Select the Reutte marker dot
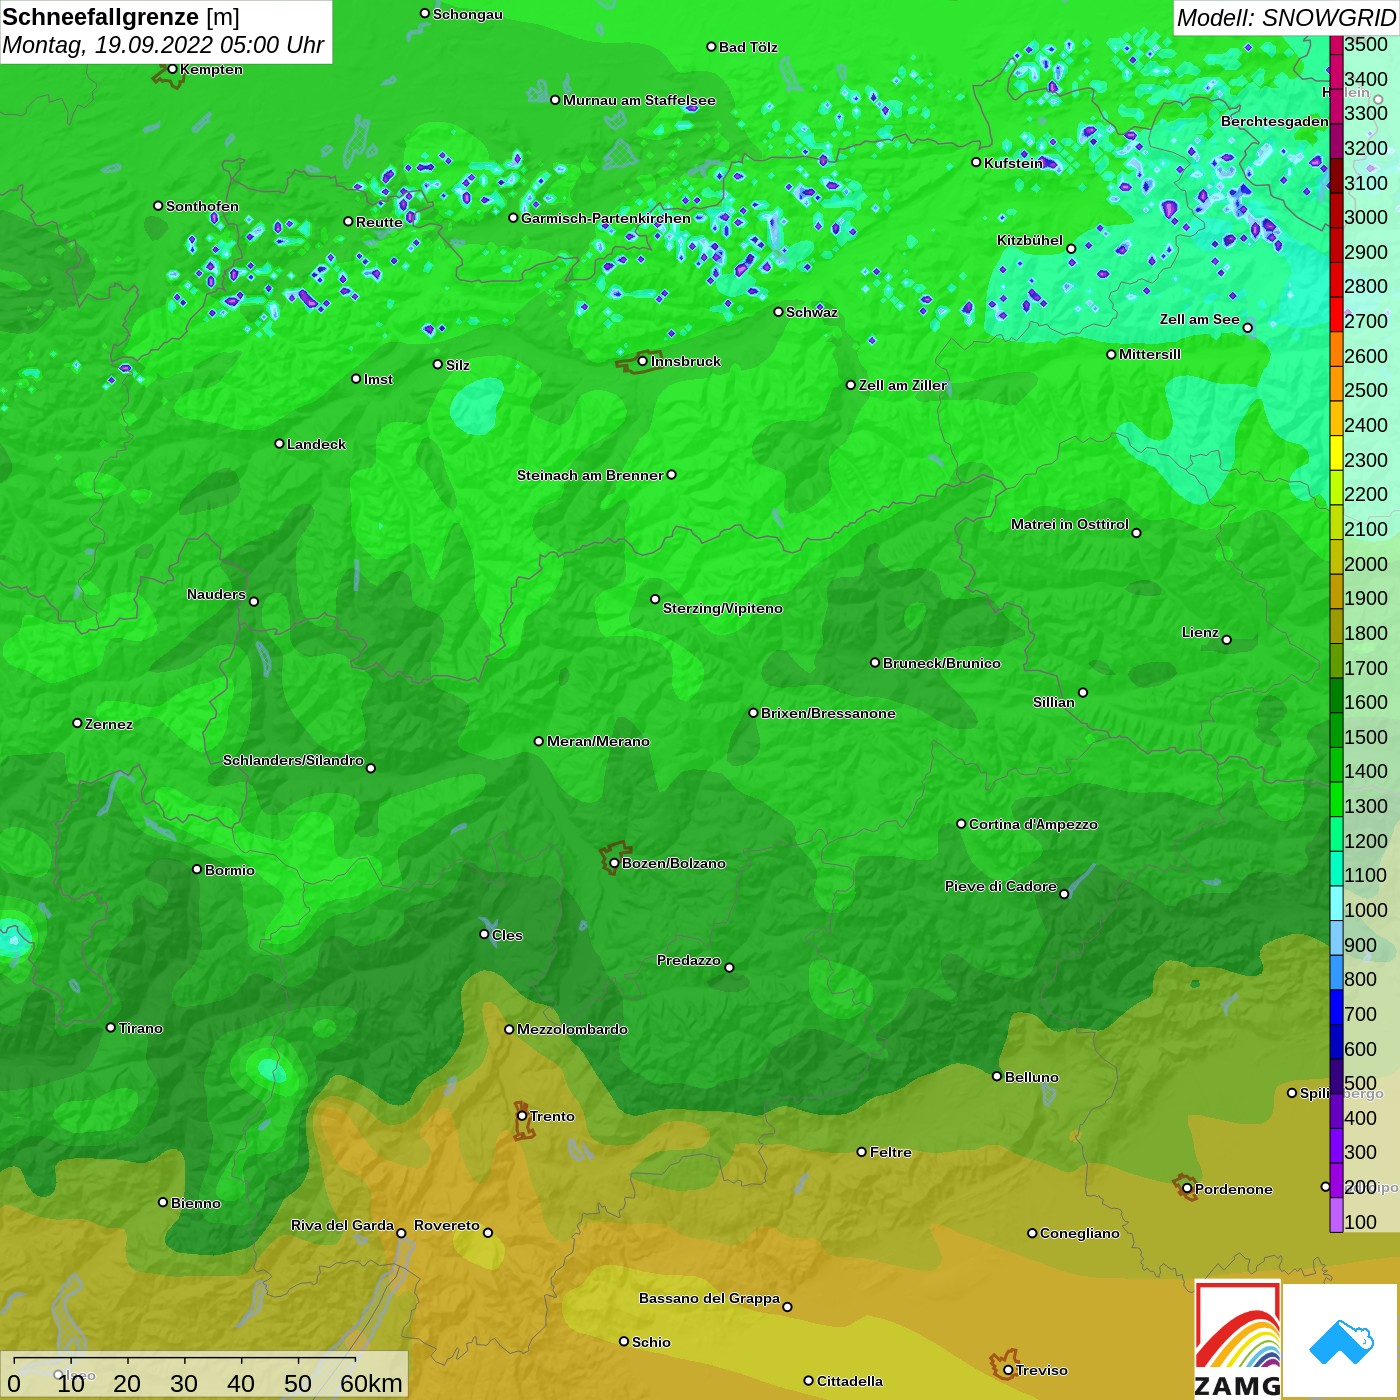Image resolution: width=1400 pixels, height=1400 pixels. [x=348, y=222]
